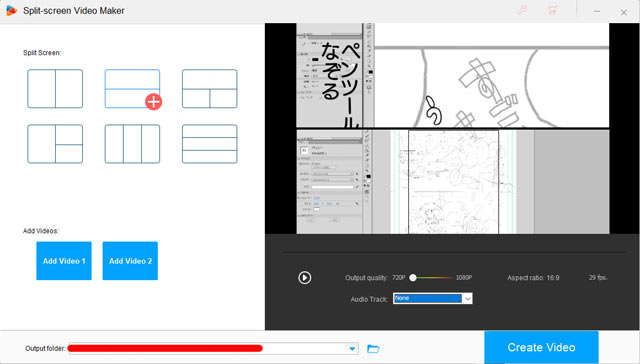
Task: Start rendering with Create Video button
Action: coord(541,347)
